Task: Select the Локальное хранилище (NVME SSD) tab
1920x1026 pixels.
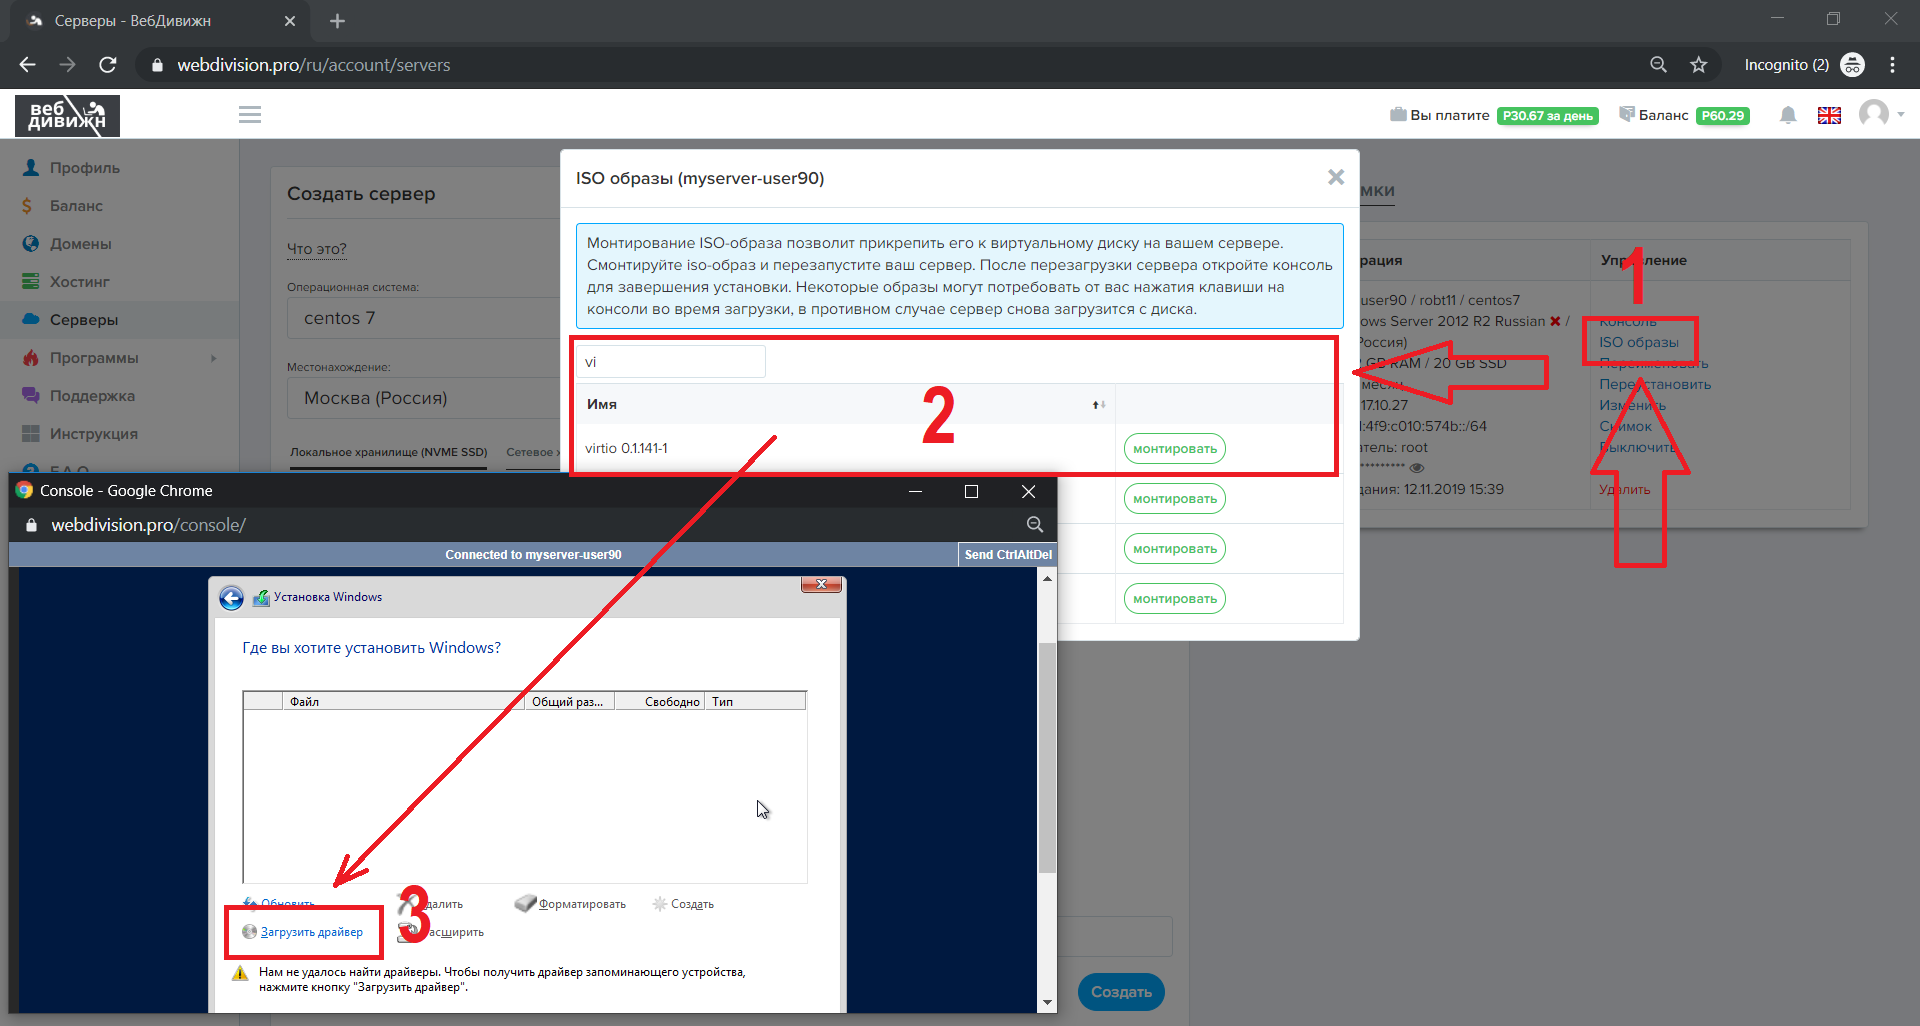Action: click(x=388, y=452)
